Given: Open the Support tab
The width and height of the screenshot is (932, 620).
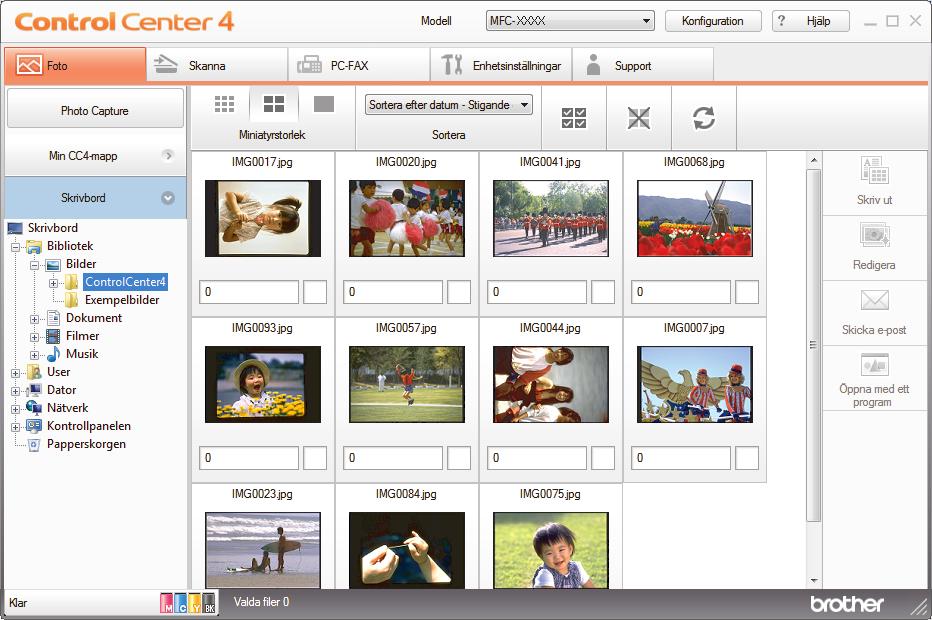Looking at the screenshot, I should 643,65.
